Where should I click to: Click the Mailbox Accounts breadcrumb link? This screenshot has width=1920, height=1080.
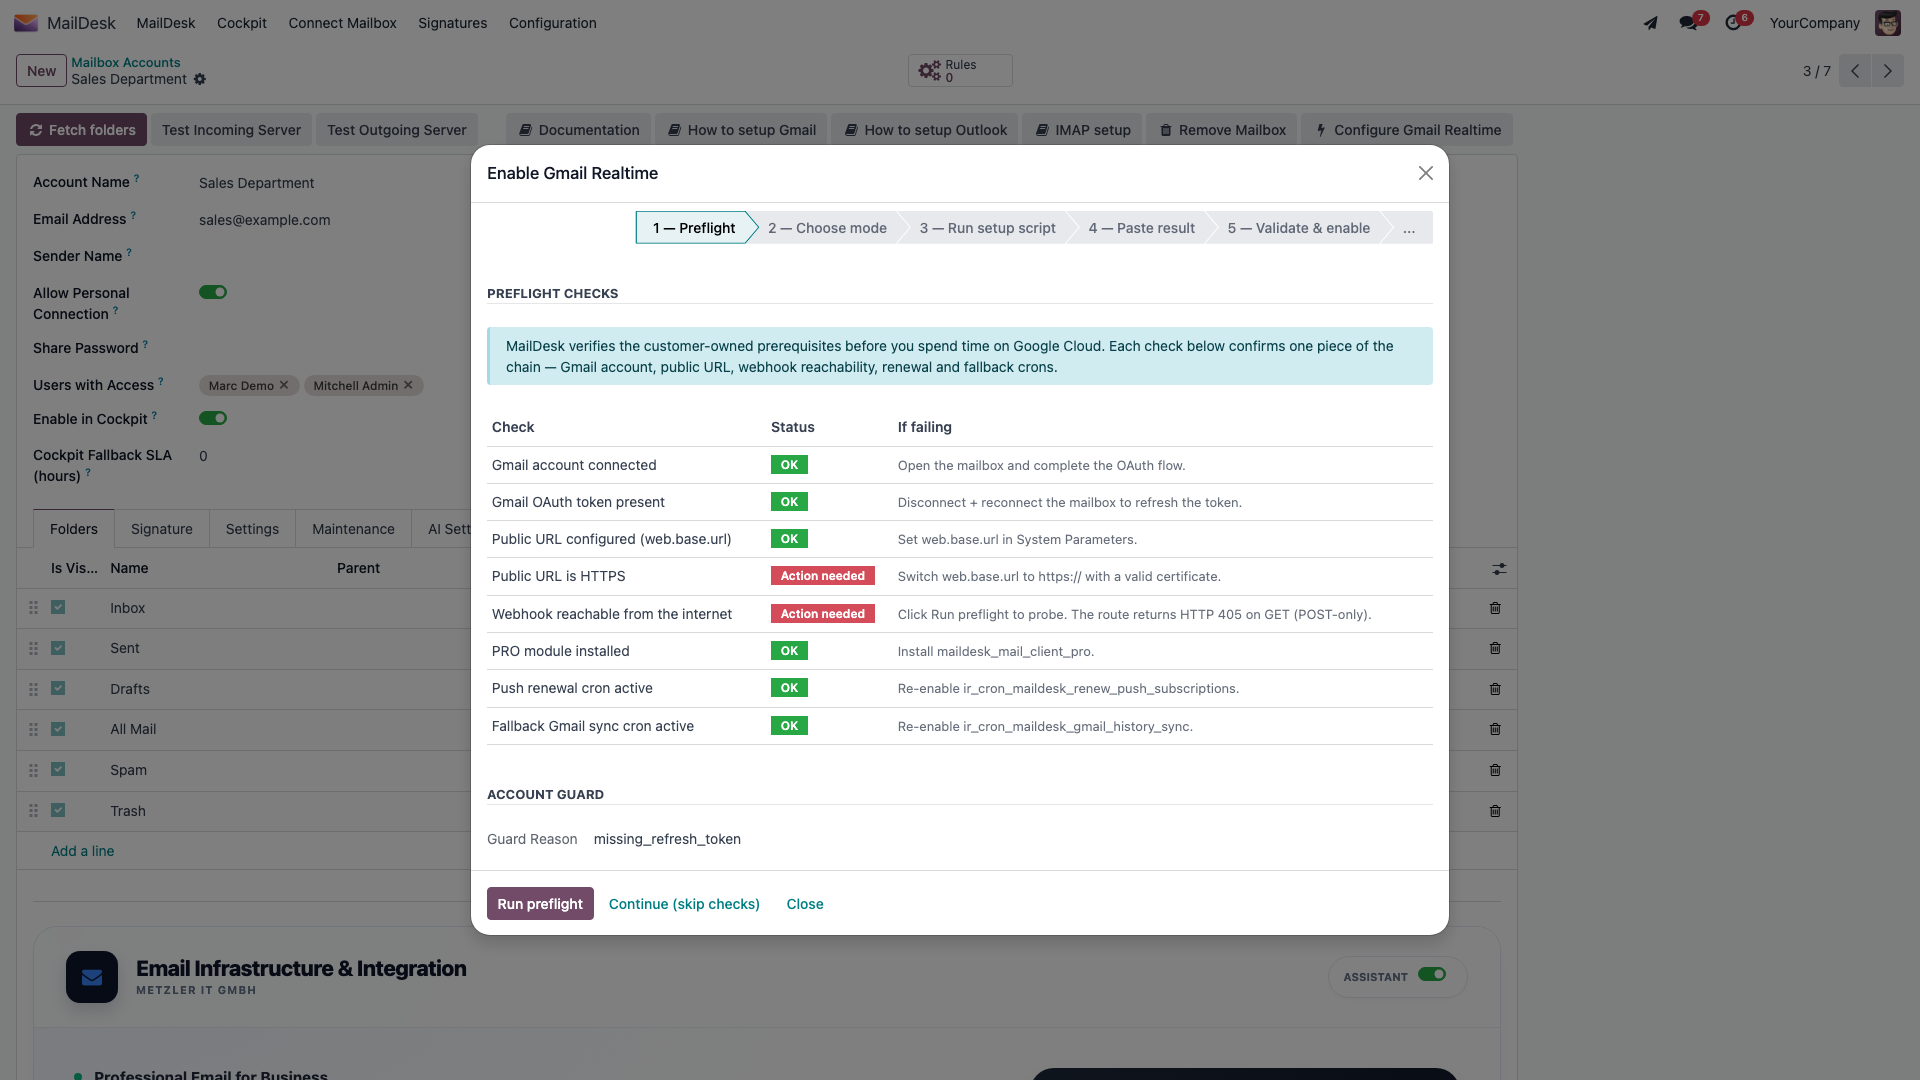coord(126,62)
